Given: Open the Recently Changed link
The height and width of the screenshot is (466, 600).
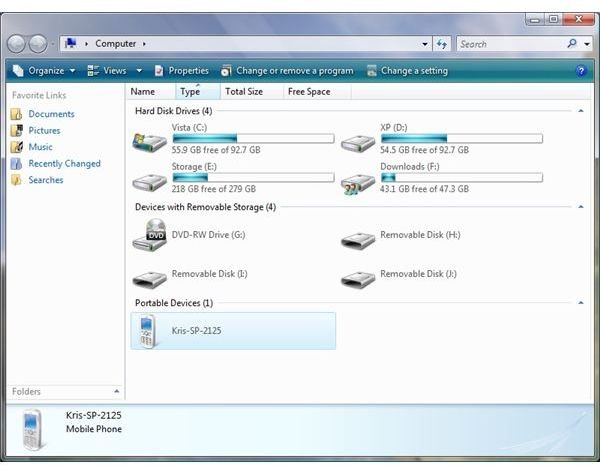Looking at the screenshot, I should click(x=65, y=164).
